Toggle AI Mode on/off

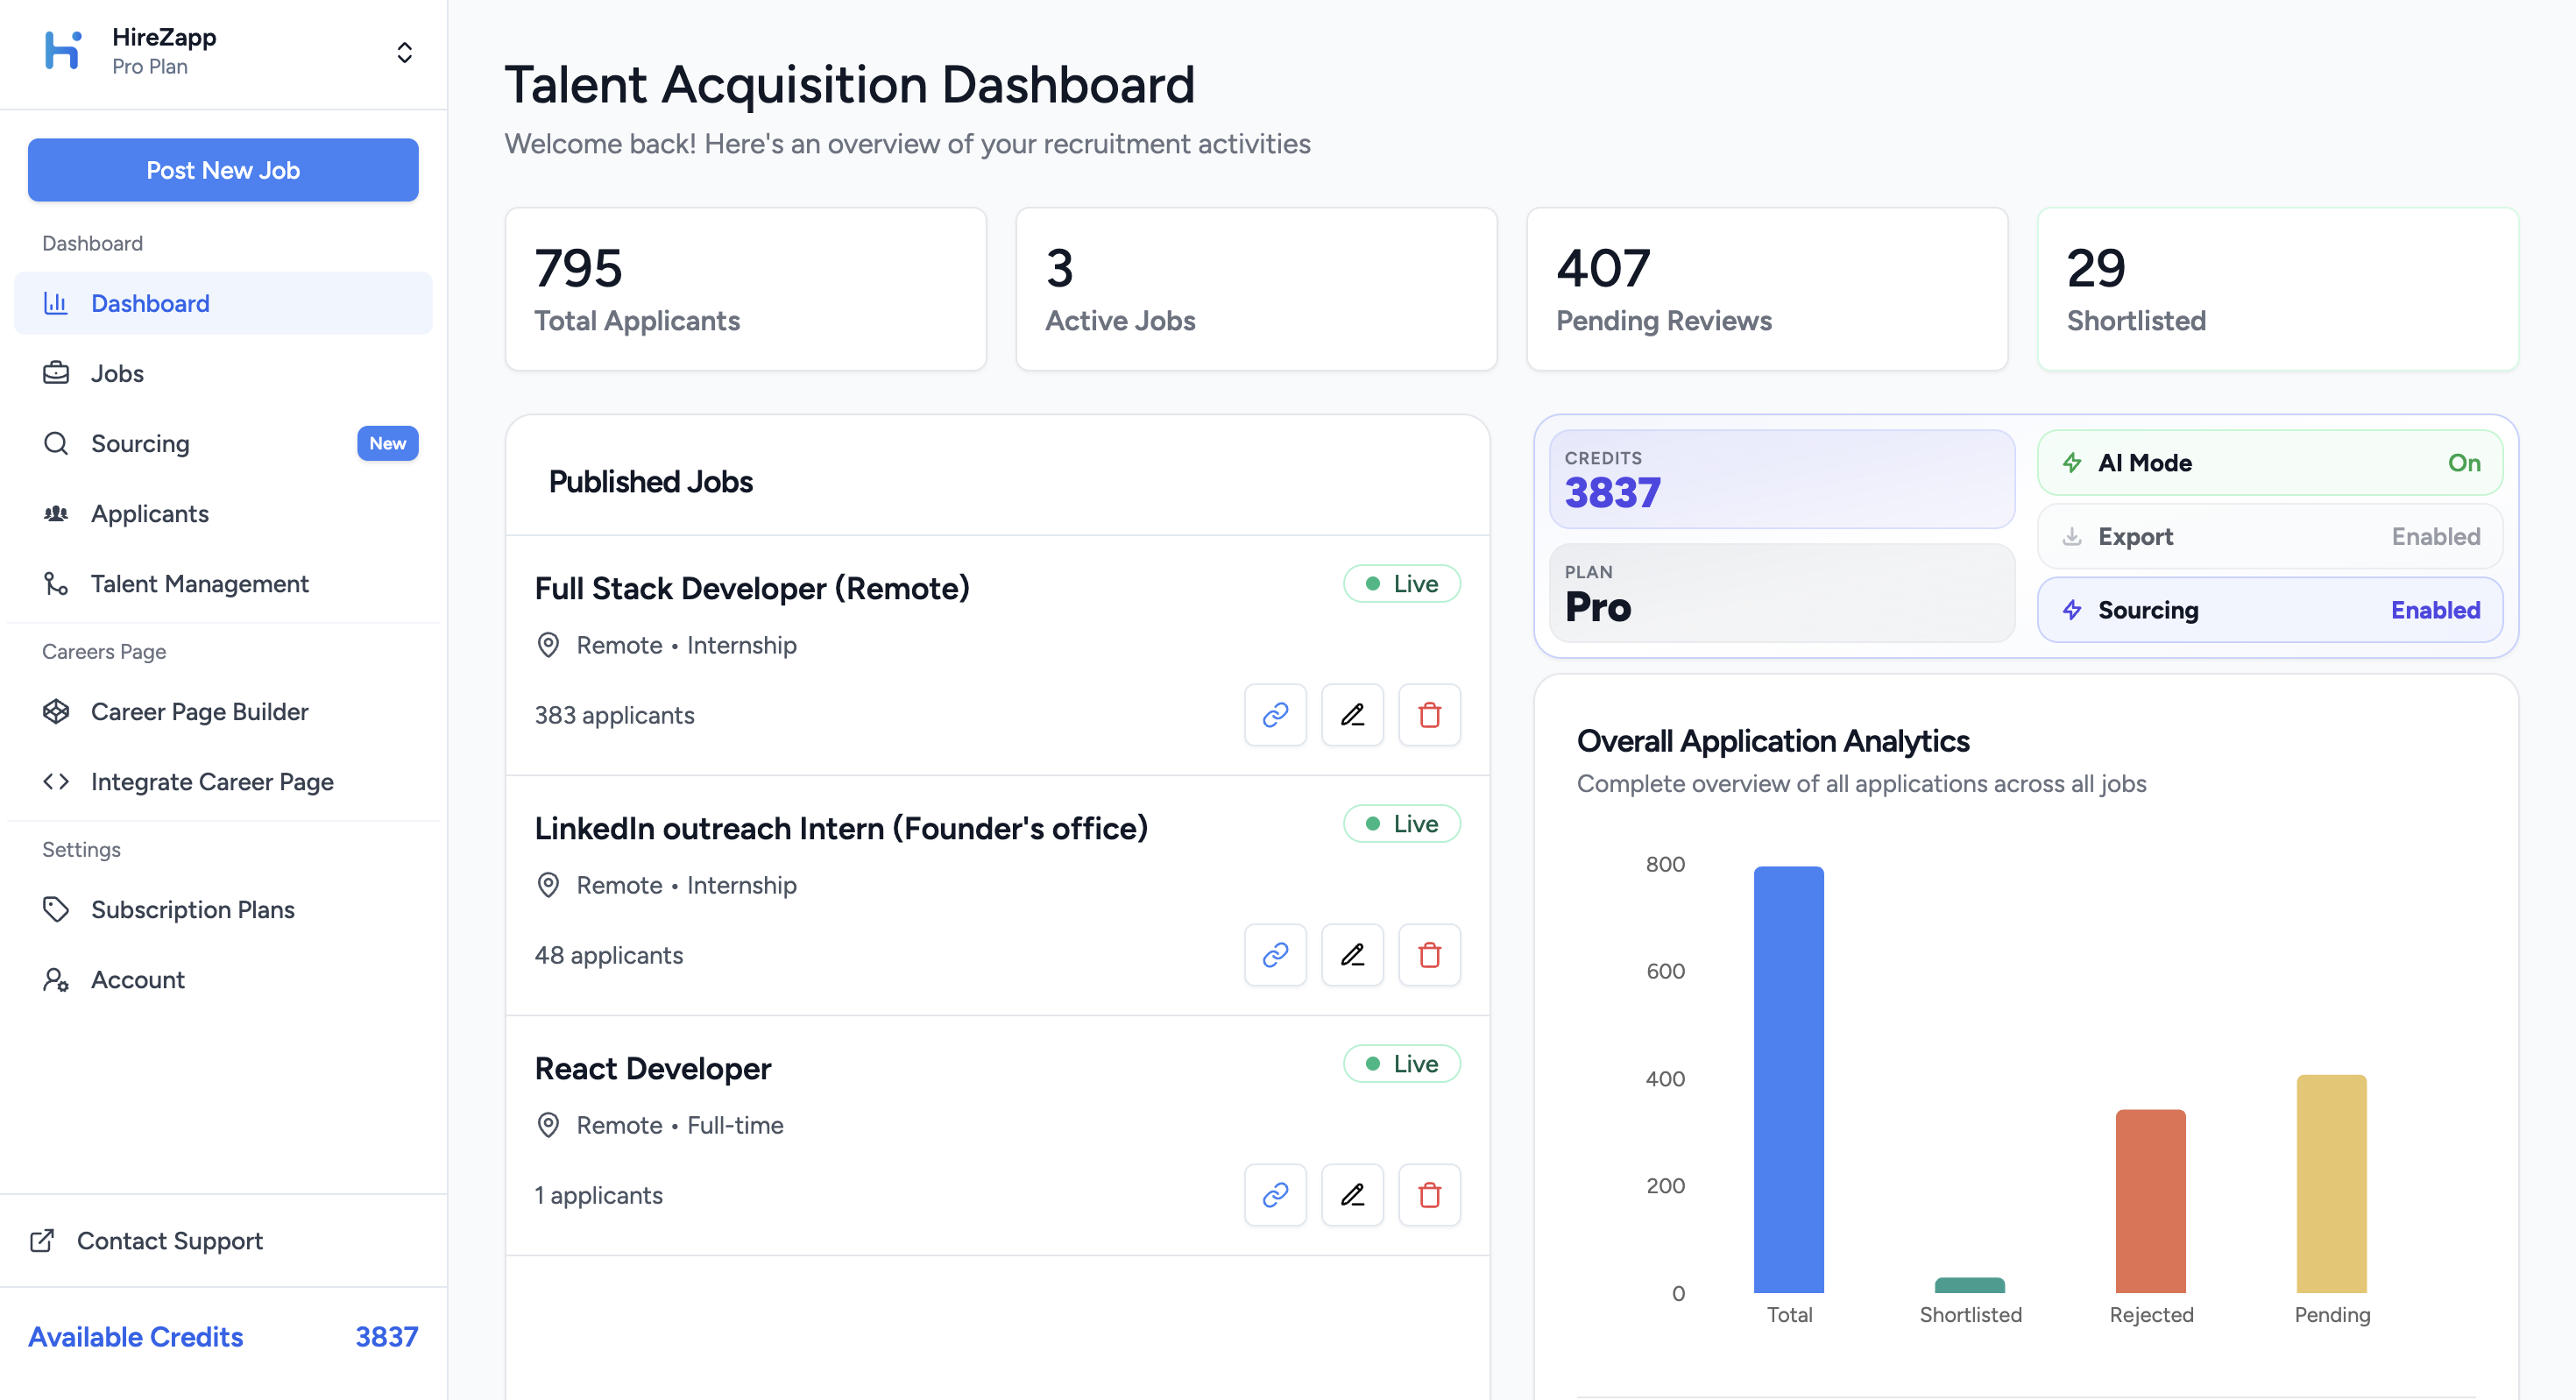tap(2269, 463)
